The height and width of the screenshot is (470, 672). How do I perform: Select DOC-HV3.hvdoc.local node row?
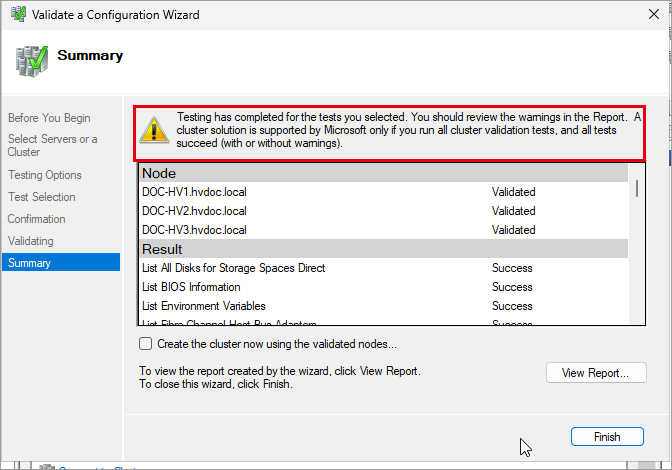[384, 230]
